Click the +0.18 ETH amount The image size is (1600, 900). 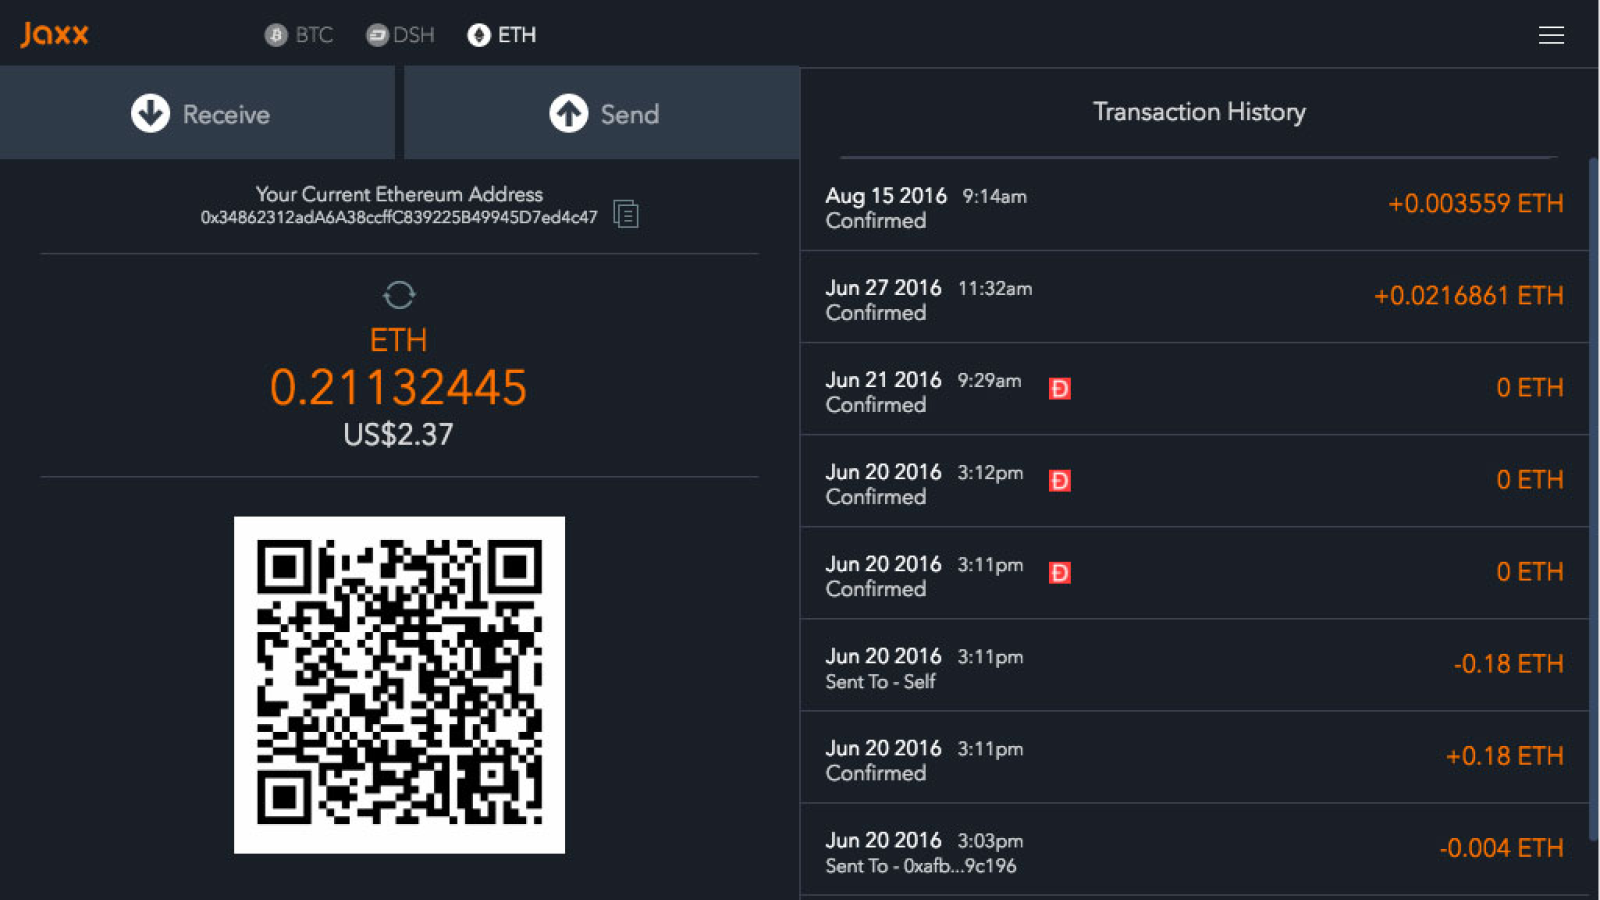[1504, 756]
